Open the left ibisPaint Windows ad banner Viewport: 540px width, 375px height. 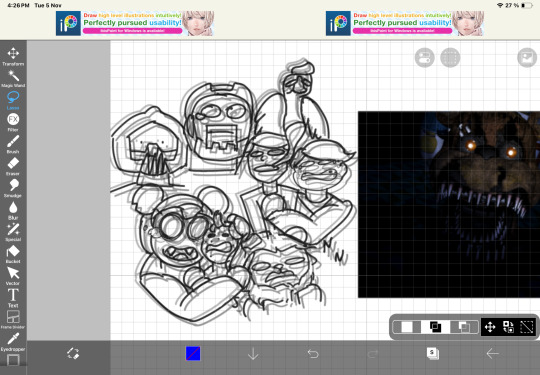[135, 23]
